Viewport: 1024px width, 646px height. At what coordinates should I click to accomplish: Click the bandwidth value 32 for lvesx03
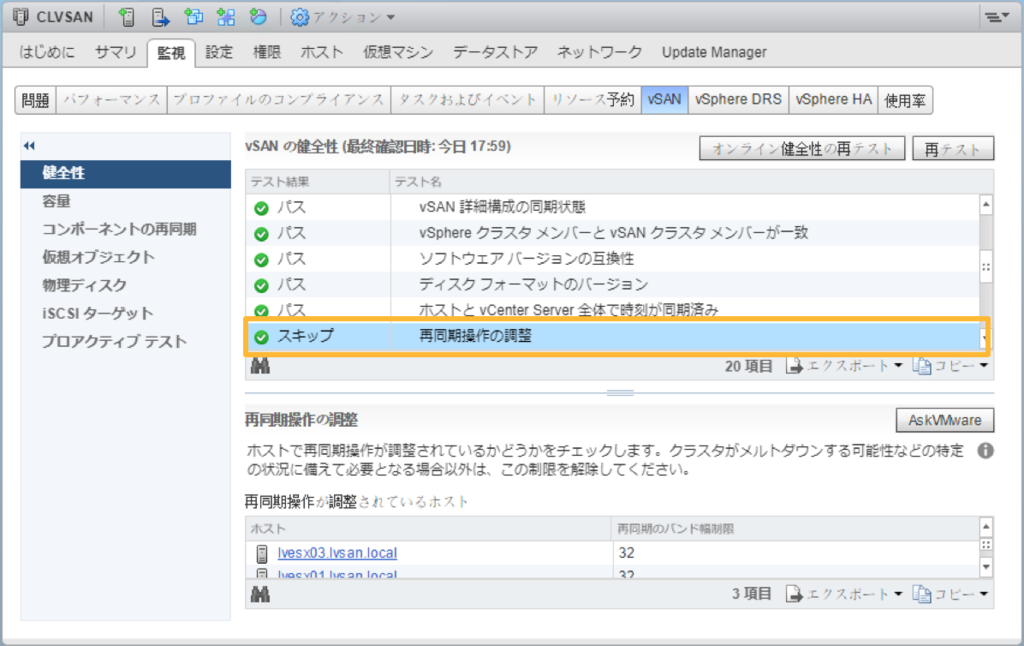626,553
